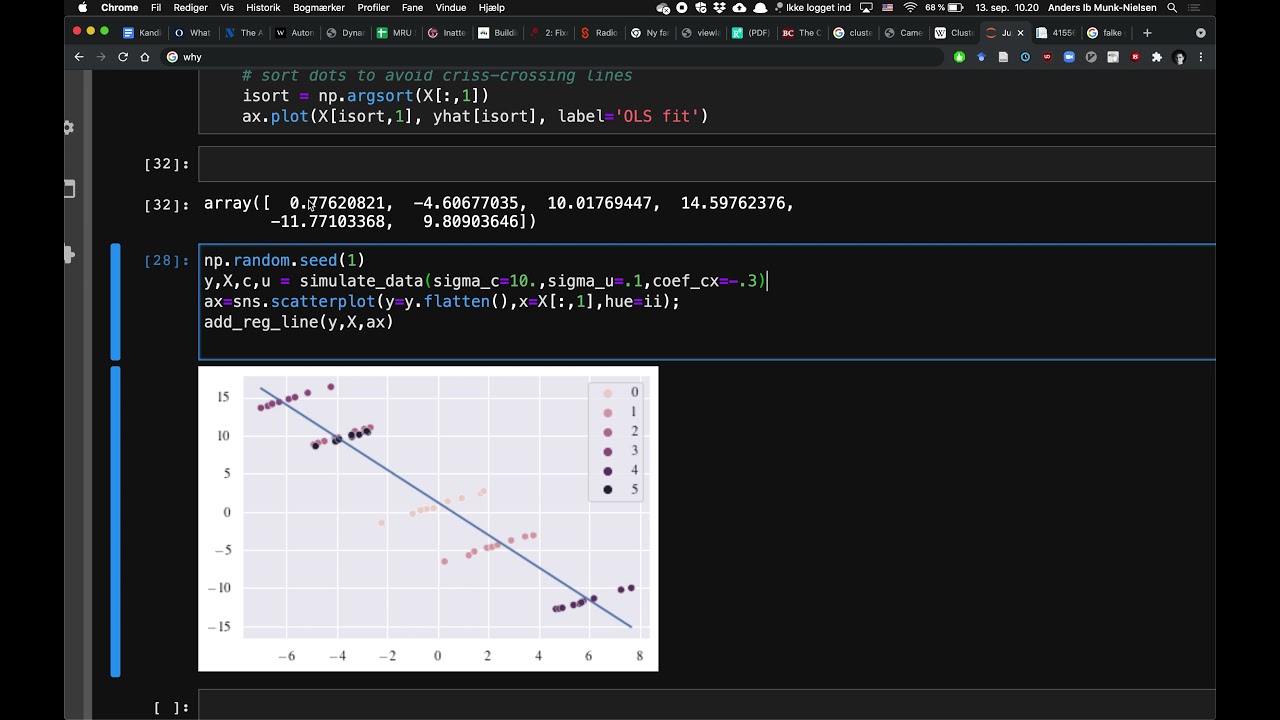Open a new browser tab
Image resolution: width=1280 pixels, height=720 pixels.
pyautogui.click(x=1147, y=33)
